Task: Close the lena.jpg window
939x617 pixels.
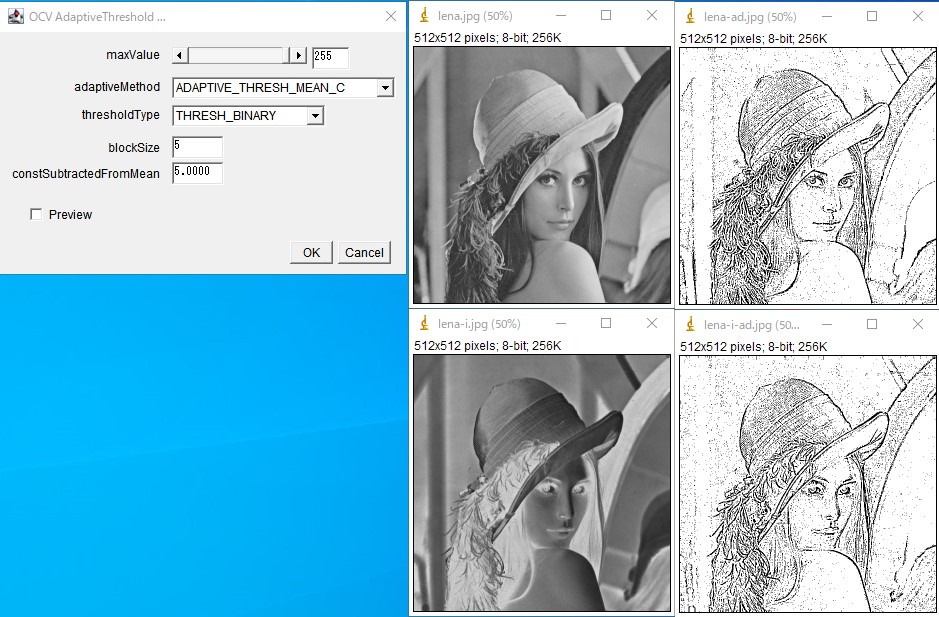Action: point(652,16)
